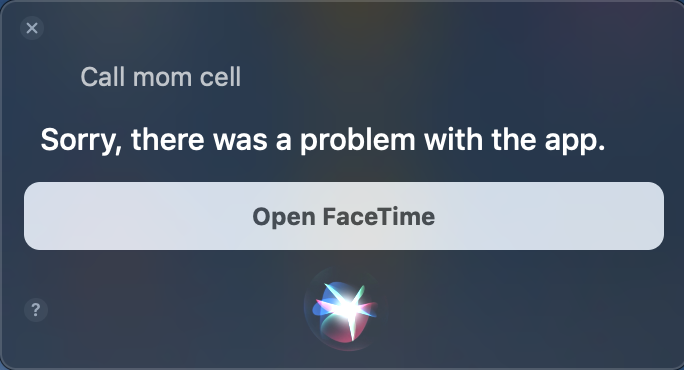Viewport: 684px width, 370px height.
Task: Choose the "Open FaceTime" option
Action: 344,216
